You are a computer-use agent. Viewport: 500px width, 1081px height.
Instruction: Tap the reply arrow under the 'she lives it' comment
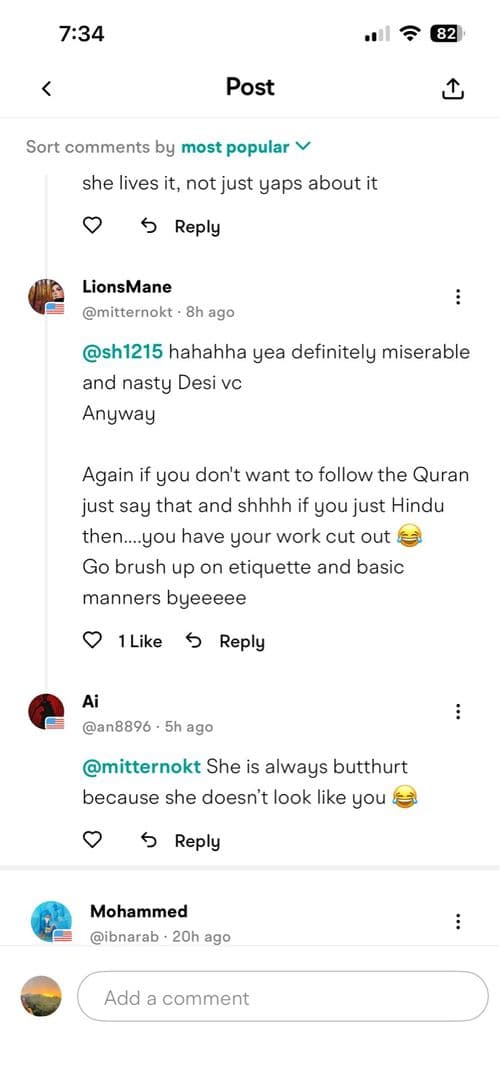point(149,226)
